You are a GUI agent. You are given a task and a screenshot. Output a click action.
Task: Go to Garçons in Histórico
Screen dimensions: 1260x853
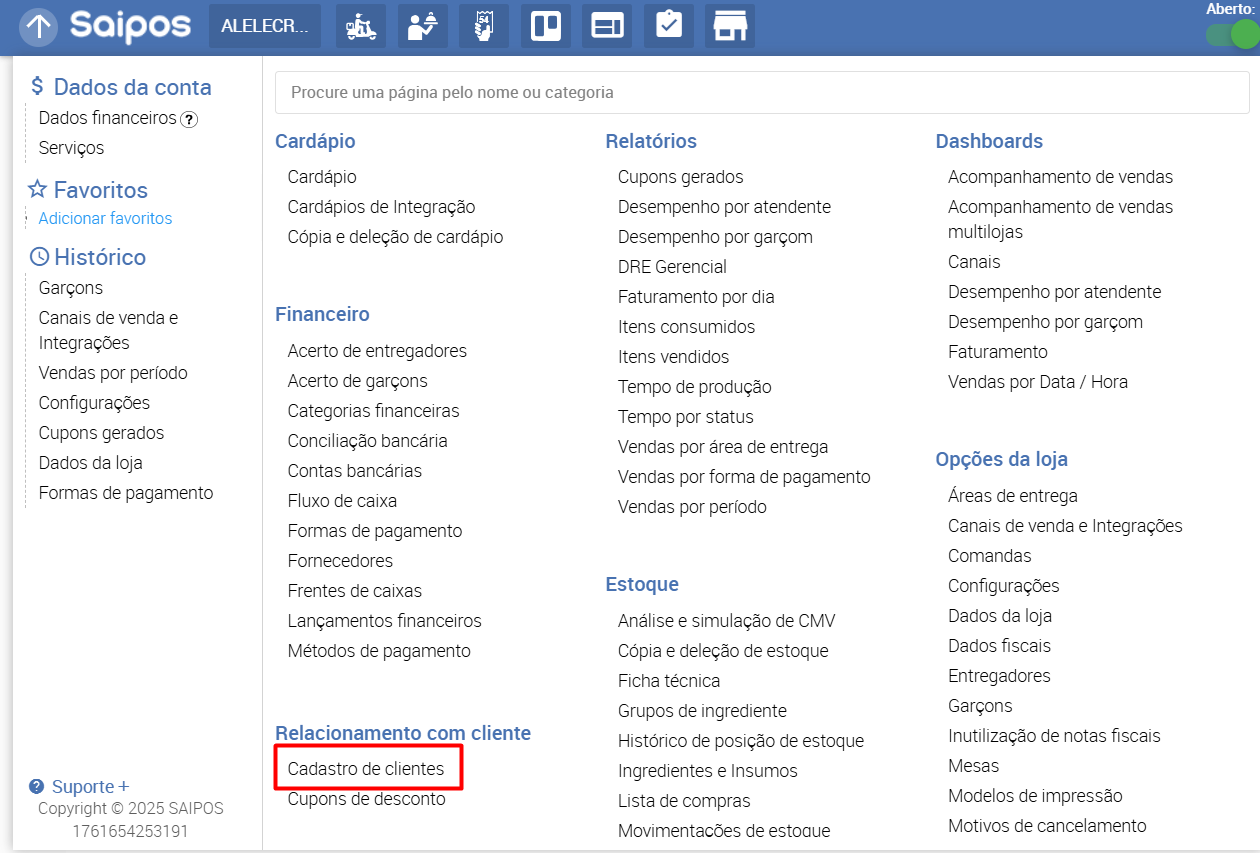click(71, 288)
